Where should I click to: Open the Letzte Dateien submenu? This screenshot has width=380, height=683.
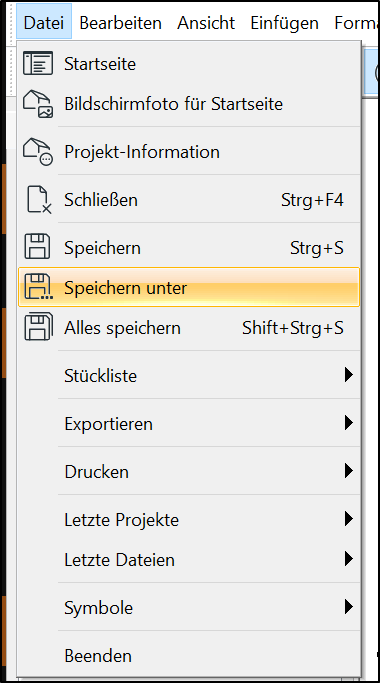point(190,559)
